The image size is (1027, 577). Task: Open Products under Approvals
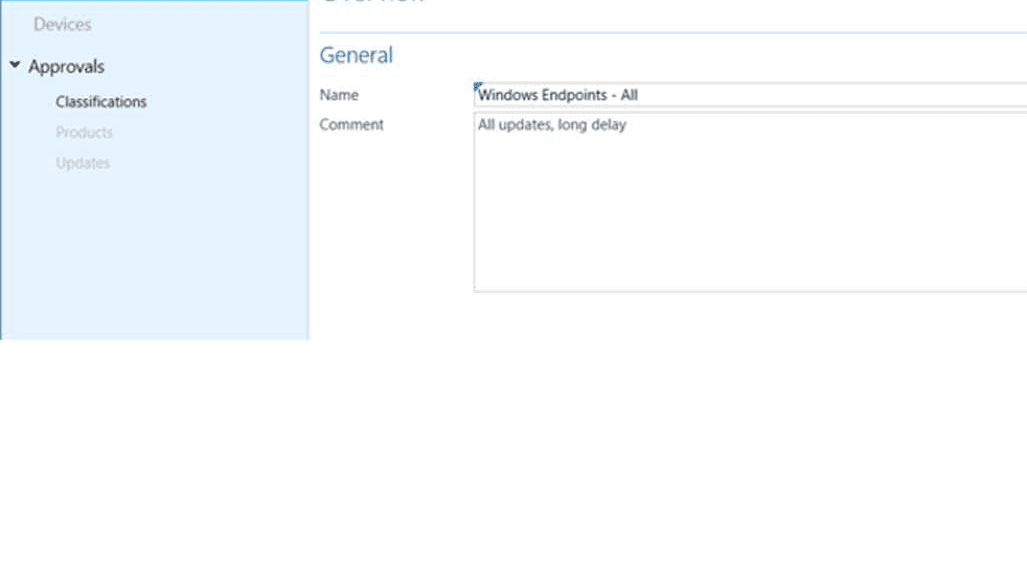point(84,132)
